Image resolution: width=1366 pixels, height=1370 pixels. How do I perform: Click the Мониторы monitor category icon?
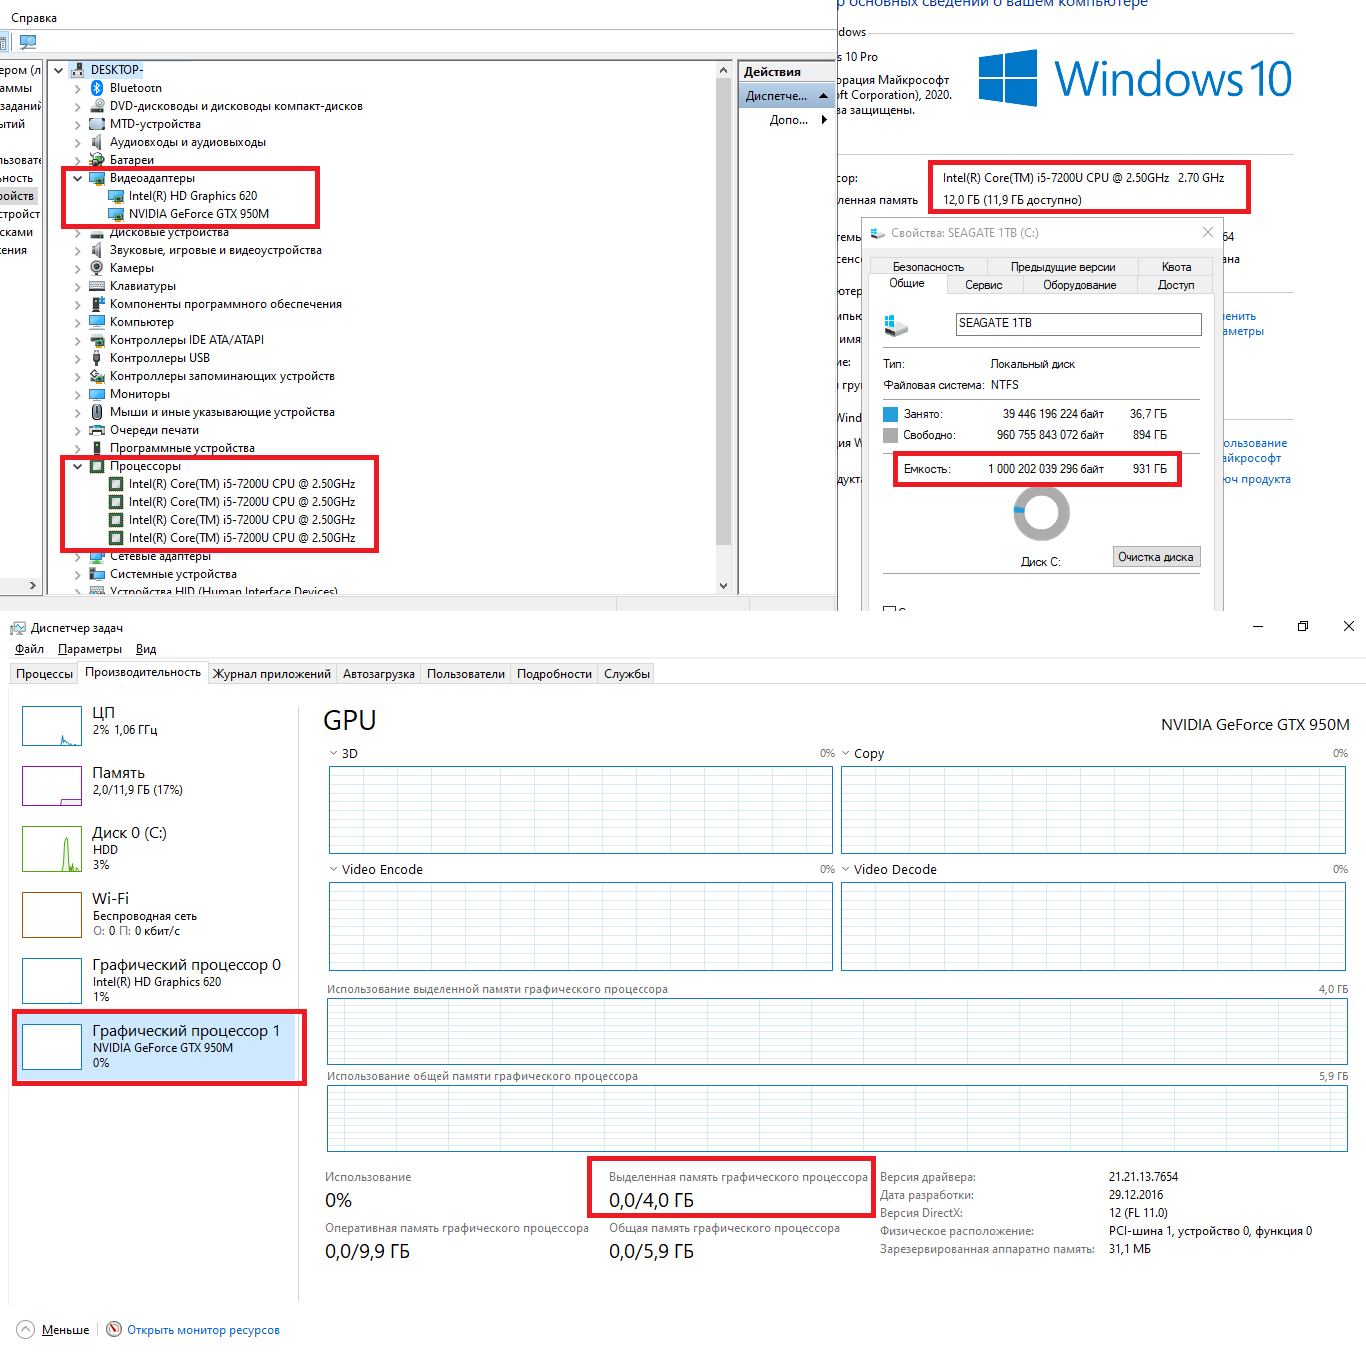tap(97, 394)
